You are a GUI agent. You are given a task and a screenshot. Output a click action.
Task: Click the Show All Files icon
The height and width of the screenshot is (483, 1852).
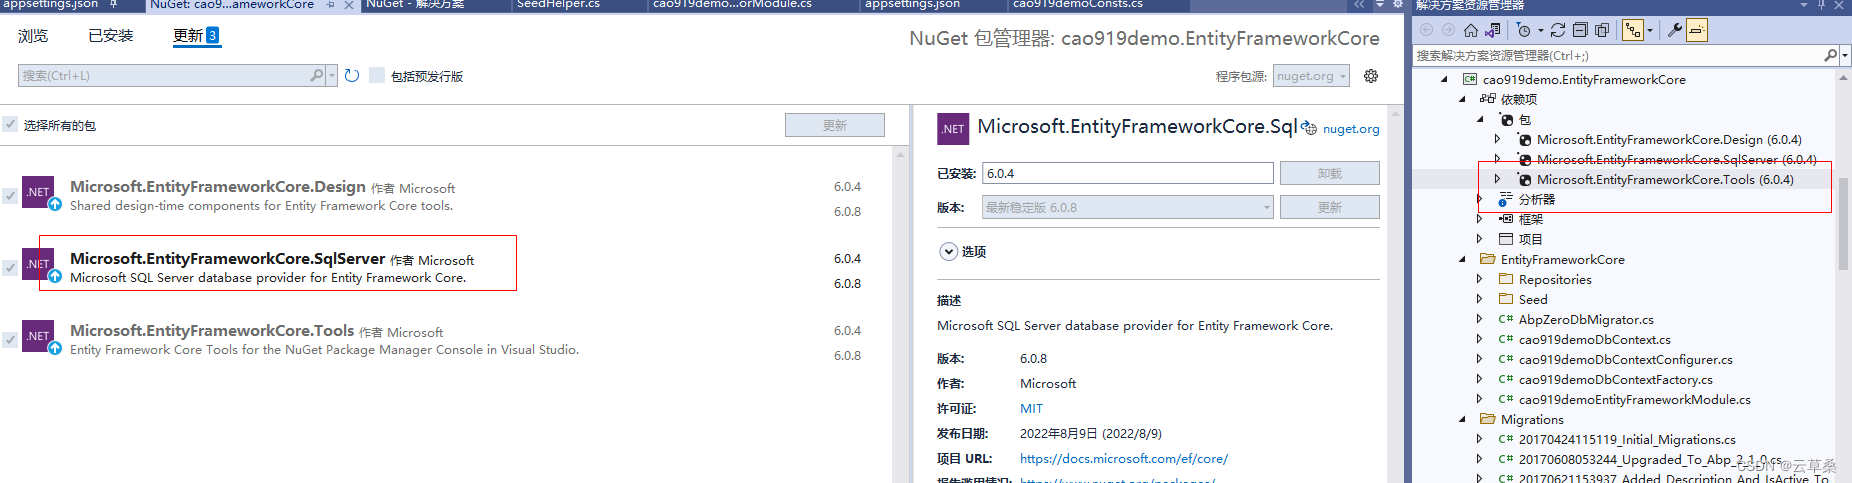click(1602, 30)
